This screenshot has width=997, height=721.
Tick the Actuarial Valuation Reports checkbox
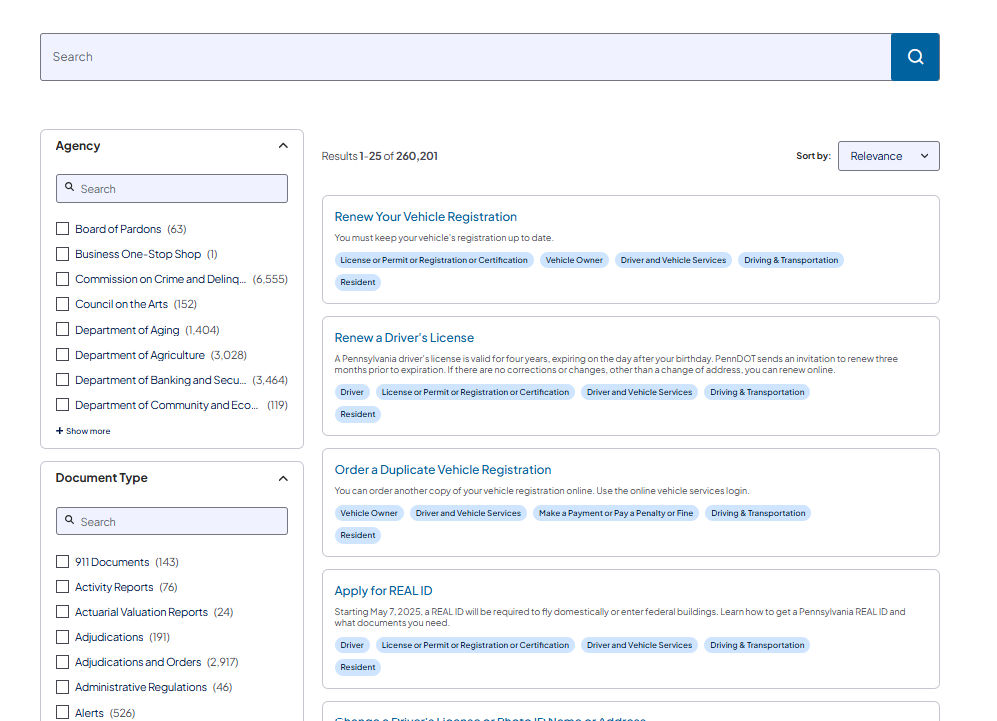click(x=62, y=612)
